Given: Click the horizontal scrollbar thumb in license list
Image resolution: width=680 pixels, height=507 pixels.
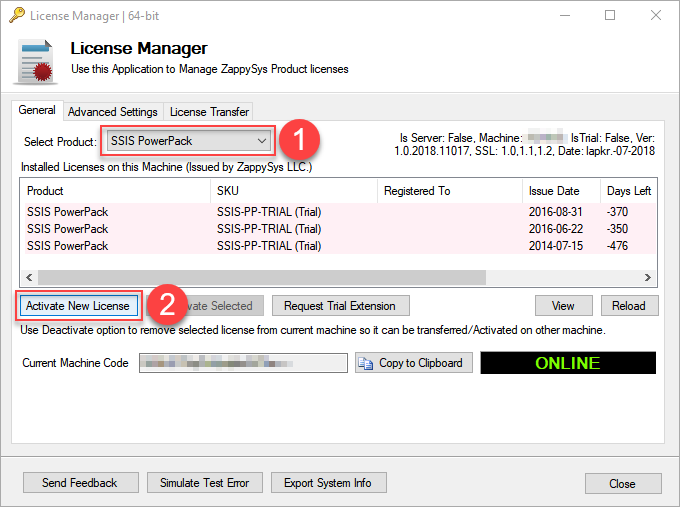Looking at the screenshot, I should 262,278.
